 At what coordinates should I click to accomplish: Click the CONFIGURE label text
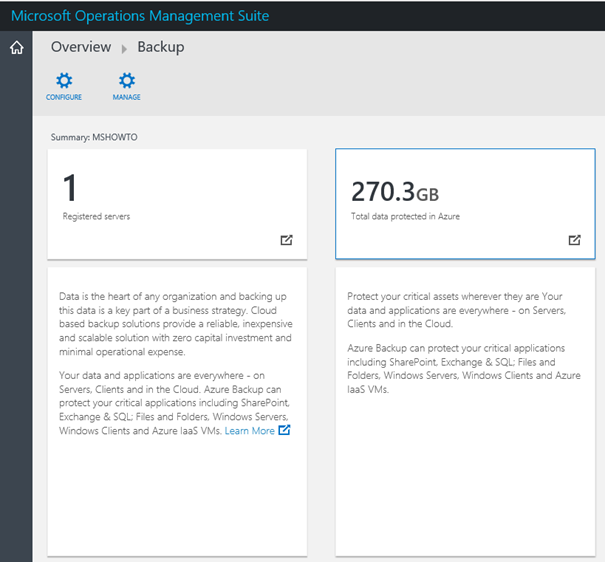click(x=64, y=97)
